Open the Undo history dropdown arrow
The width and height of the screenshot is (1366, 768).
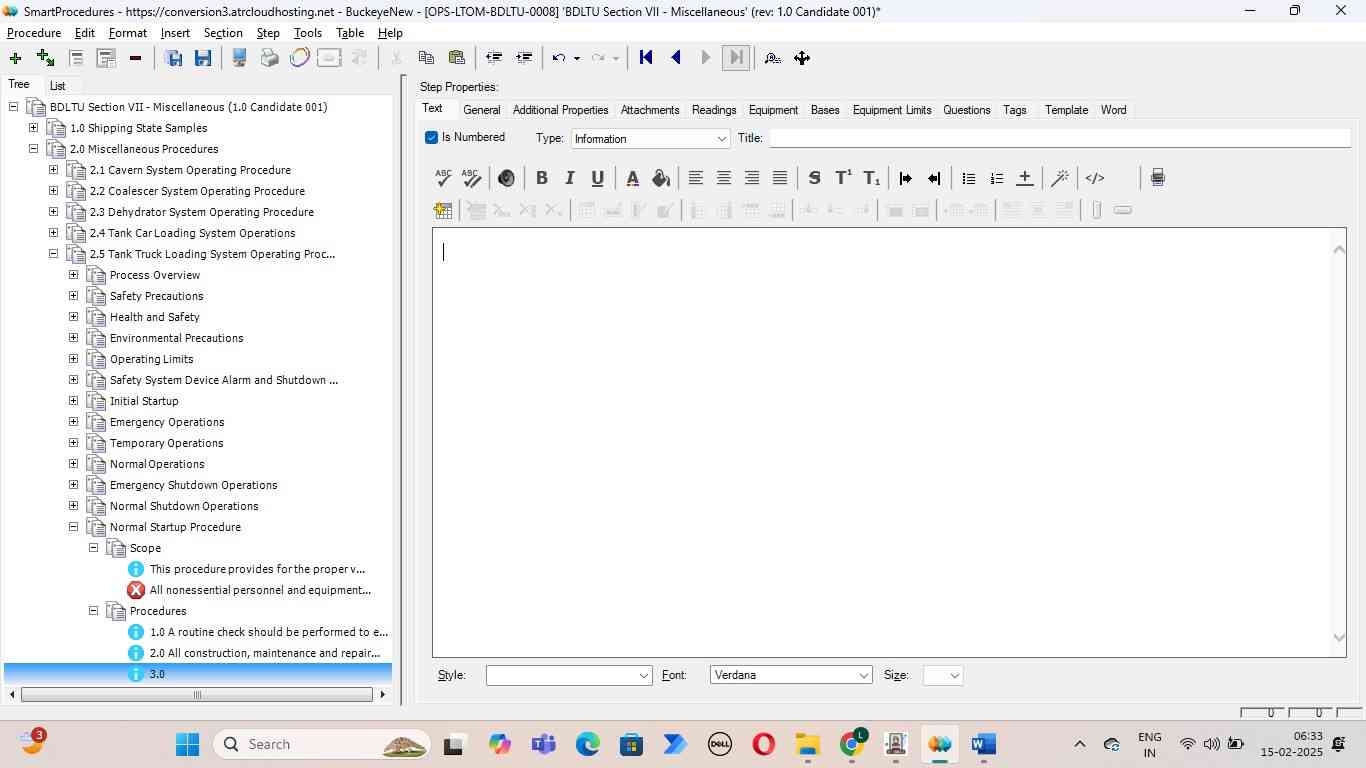click(577, 58)
